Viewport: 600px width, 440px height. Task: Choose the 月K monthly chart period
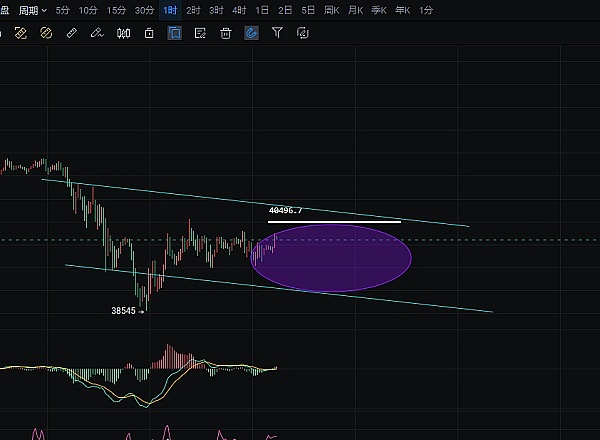click(x=355, y=10)
